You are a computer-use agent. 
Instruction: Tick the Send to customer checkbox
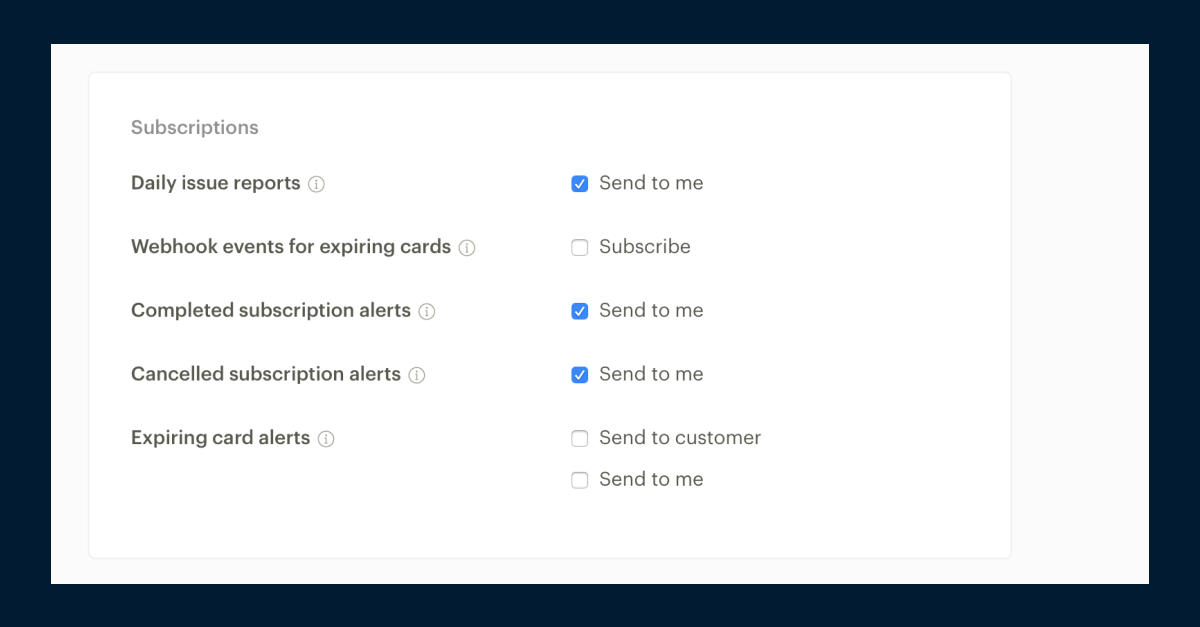pyautogui.click(x=580, y=438)
